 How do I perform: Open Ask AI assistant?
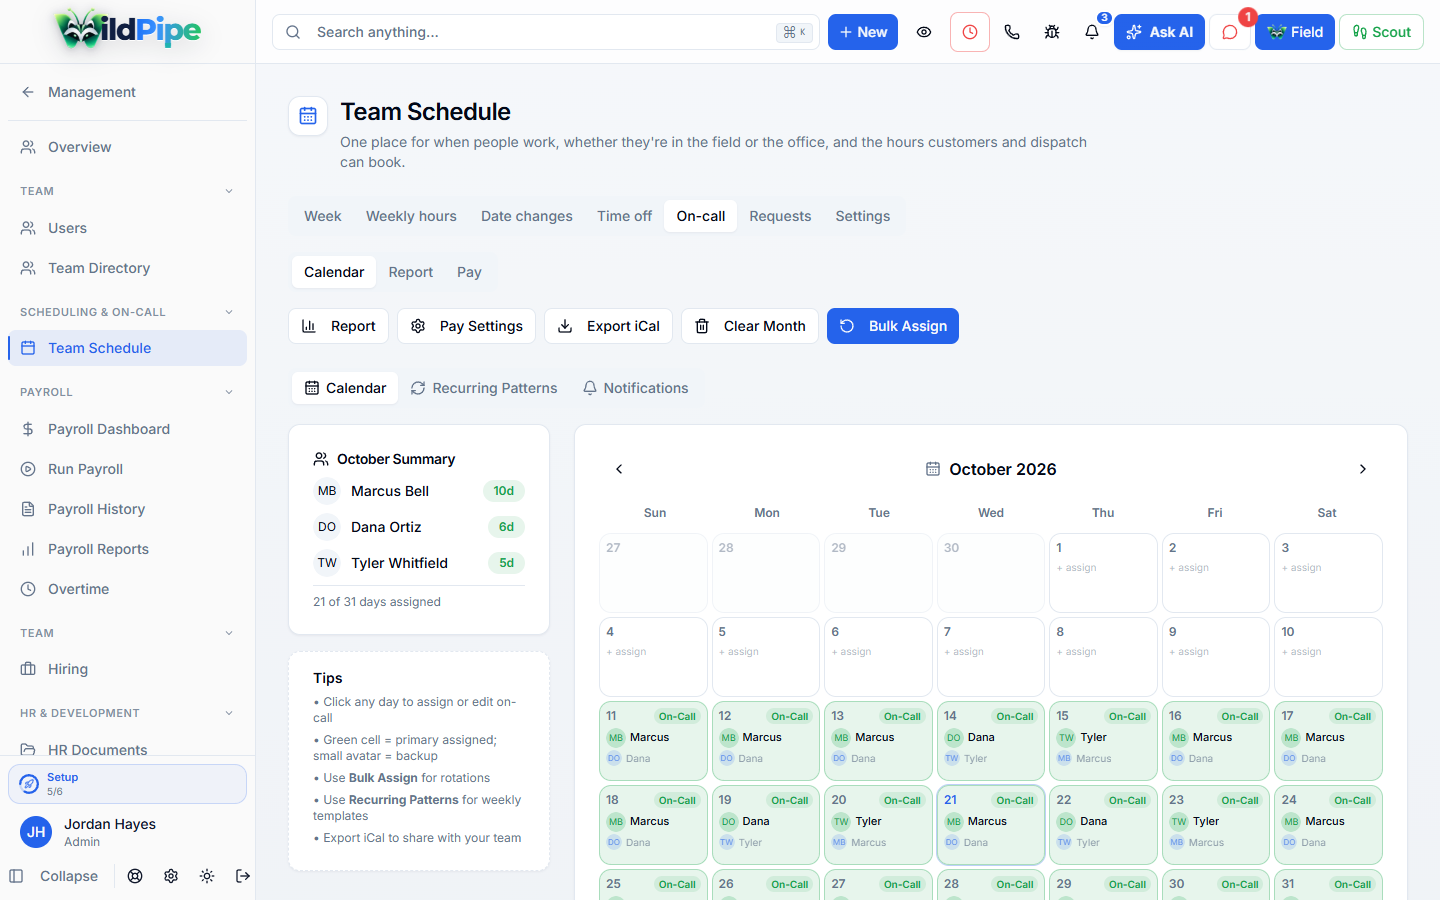pos(1159,32)
